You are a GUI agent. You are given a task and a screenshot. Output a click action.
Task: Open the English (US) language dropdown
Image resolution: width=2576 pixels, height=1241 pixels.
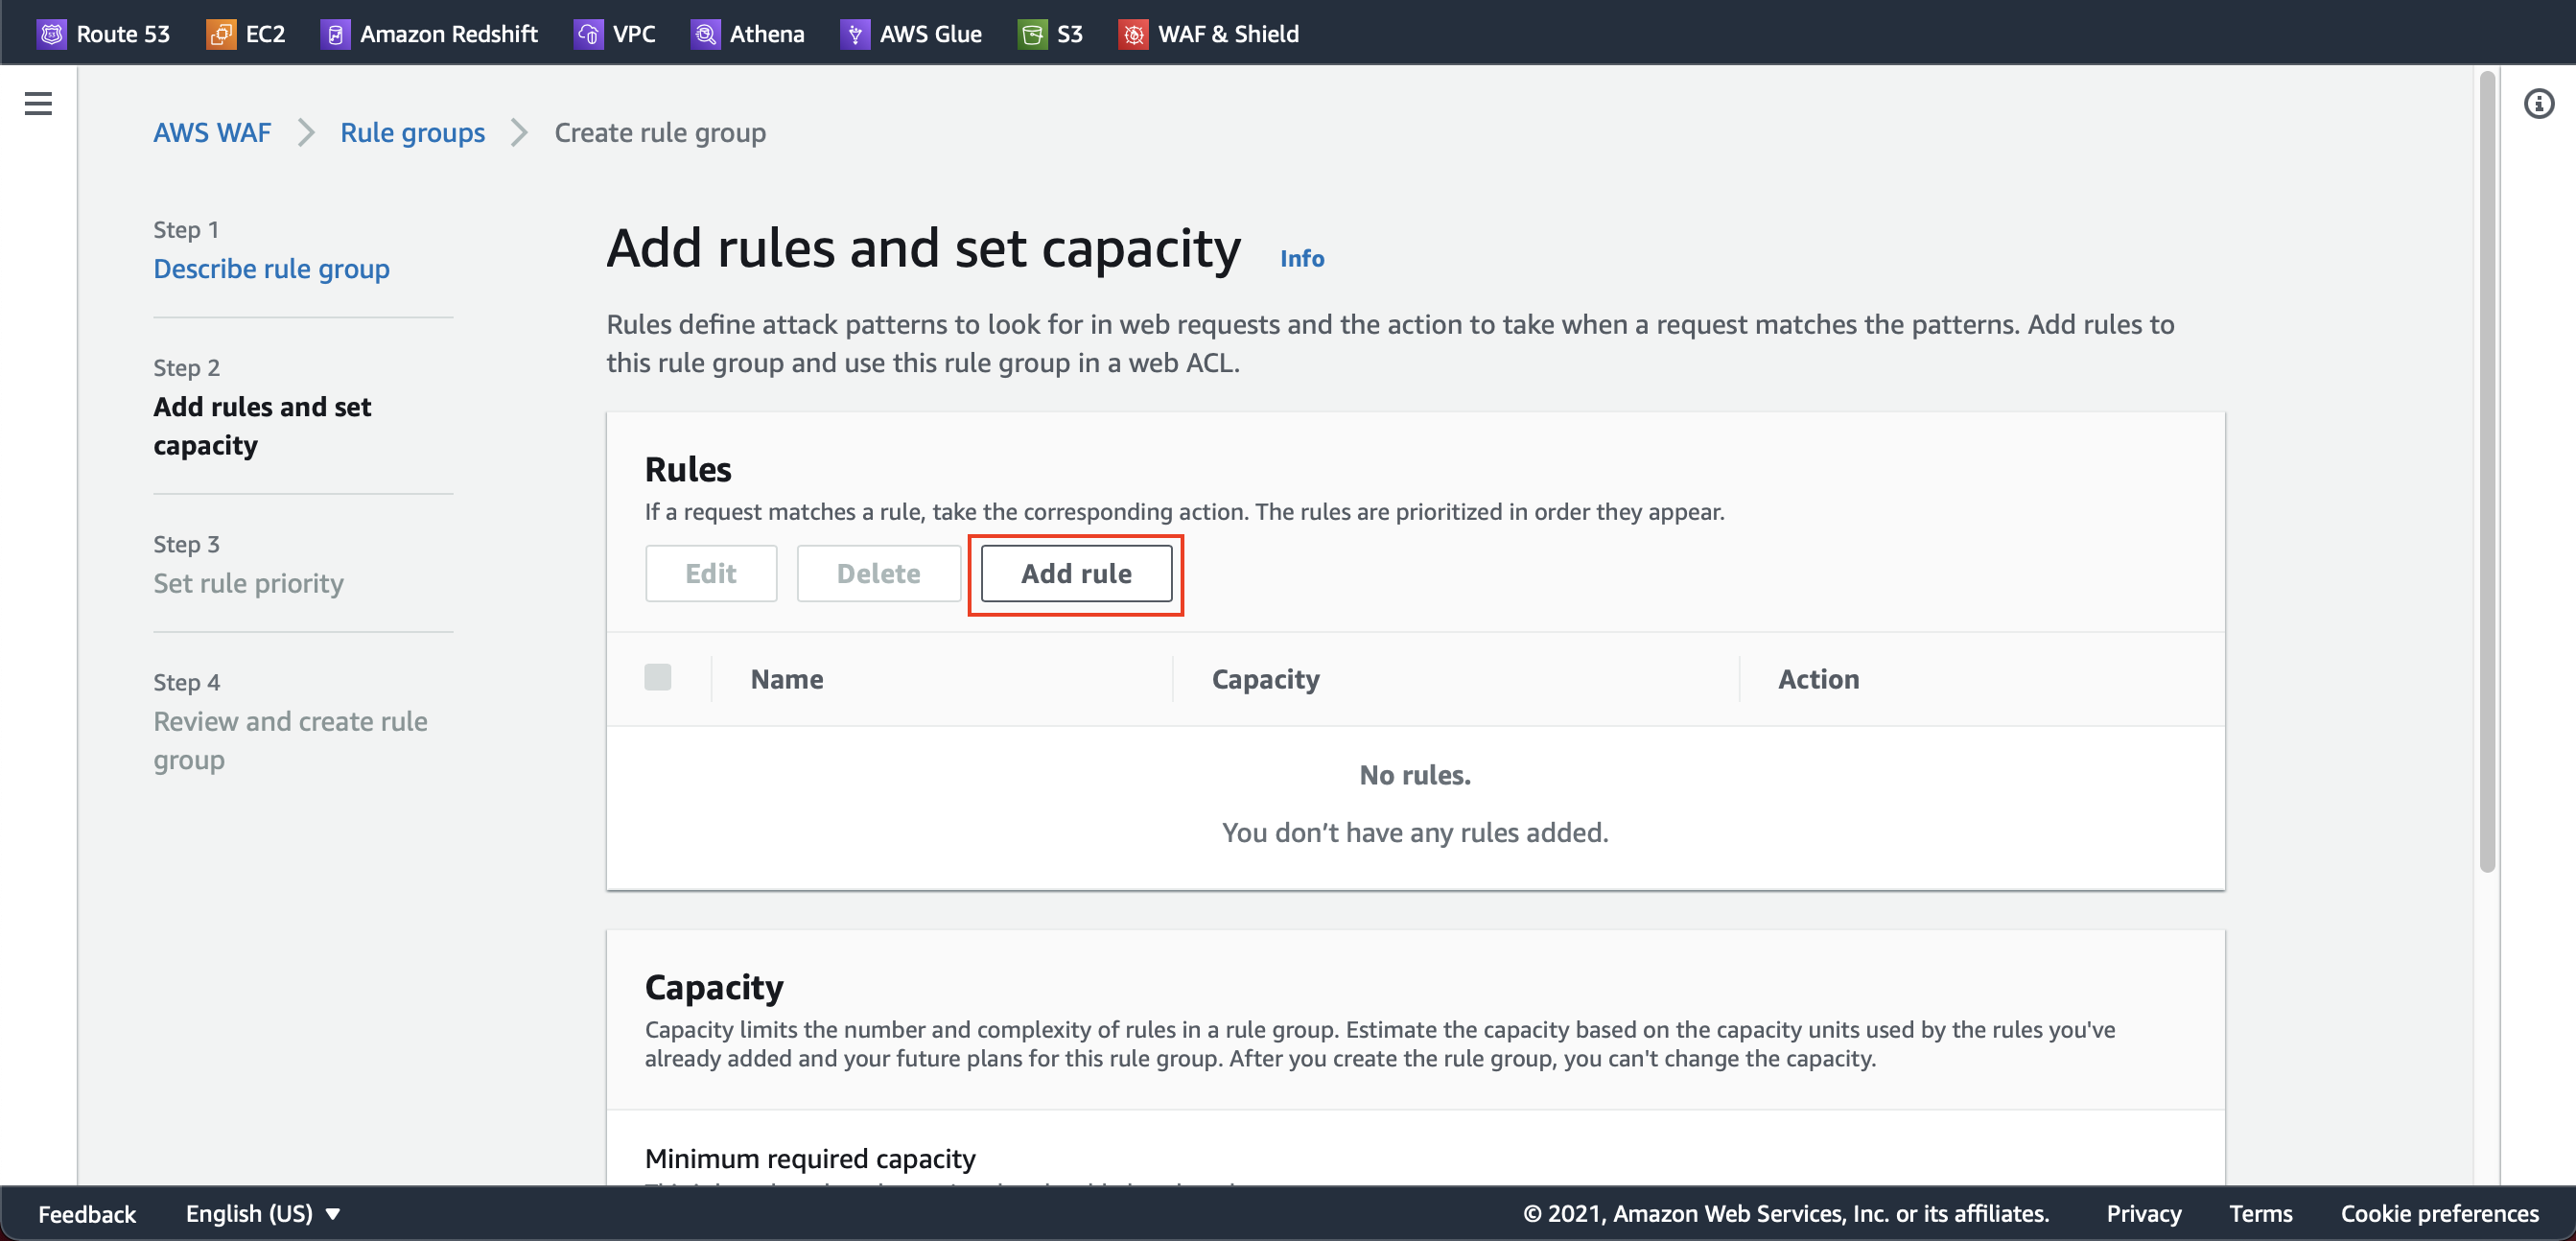click(263, 1213)
